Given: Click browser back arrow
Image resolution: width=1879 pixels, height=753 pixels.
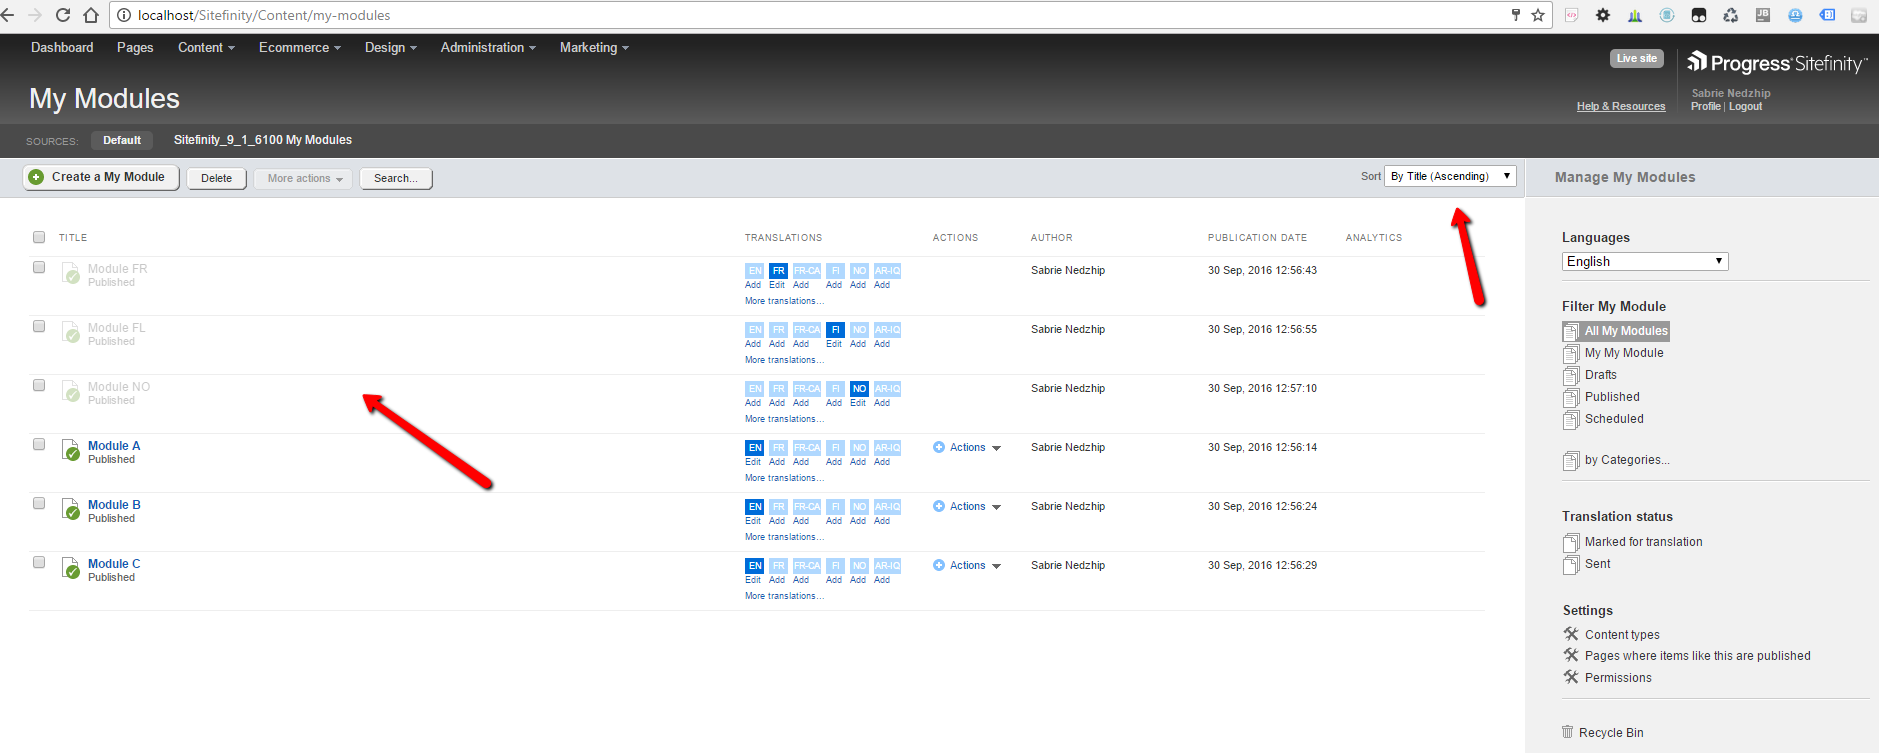Looking at the screenshot, I should coord(8,15).
